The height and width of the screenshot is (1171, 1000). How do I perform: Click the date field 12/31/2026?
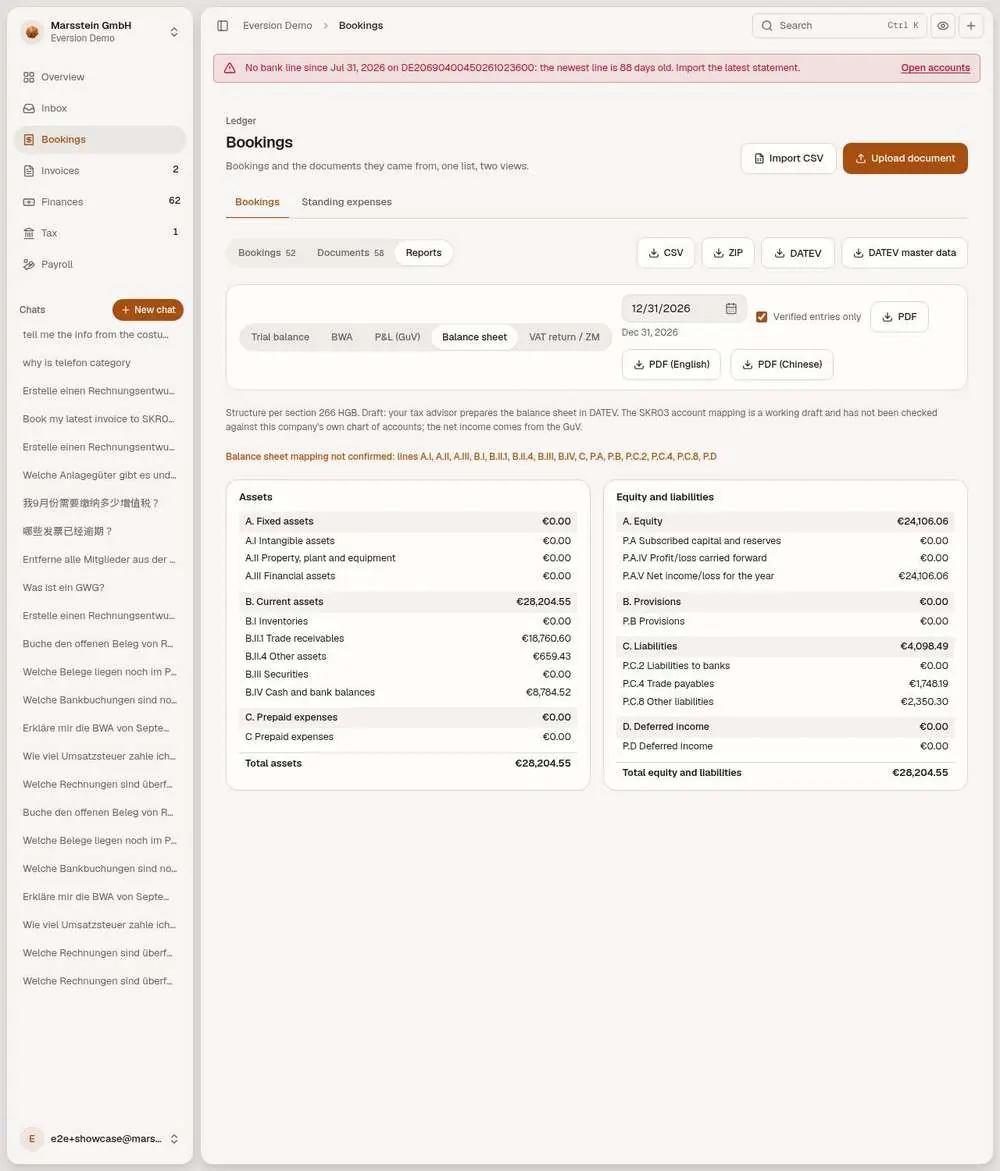pyautogui.click(x=683, y=308)
